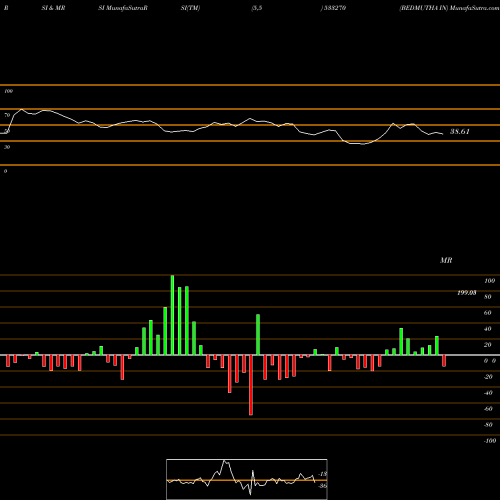This screenshot has height=500, width=500.
Task: Click the 533270 stock code text
Action: pyautogui.click(x=335, y=8)
